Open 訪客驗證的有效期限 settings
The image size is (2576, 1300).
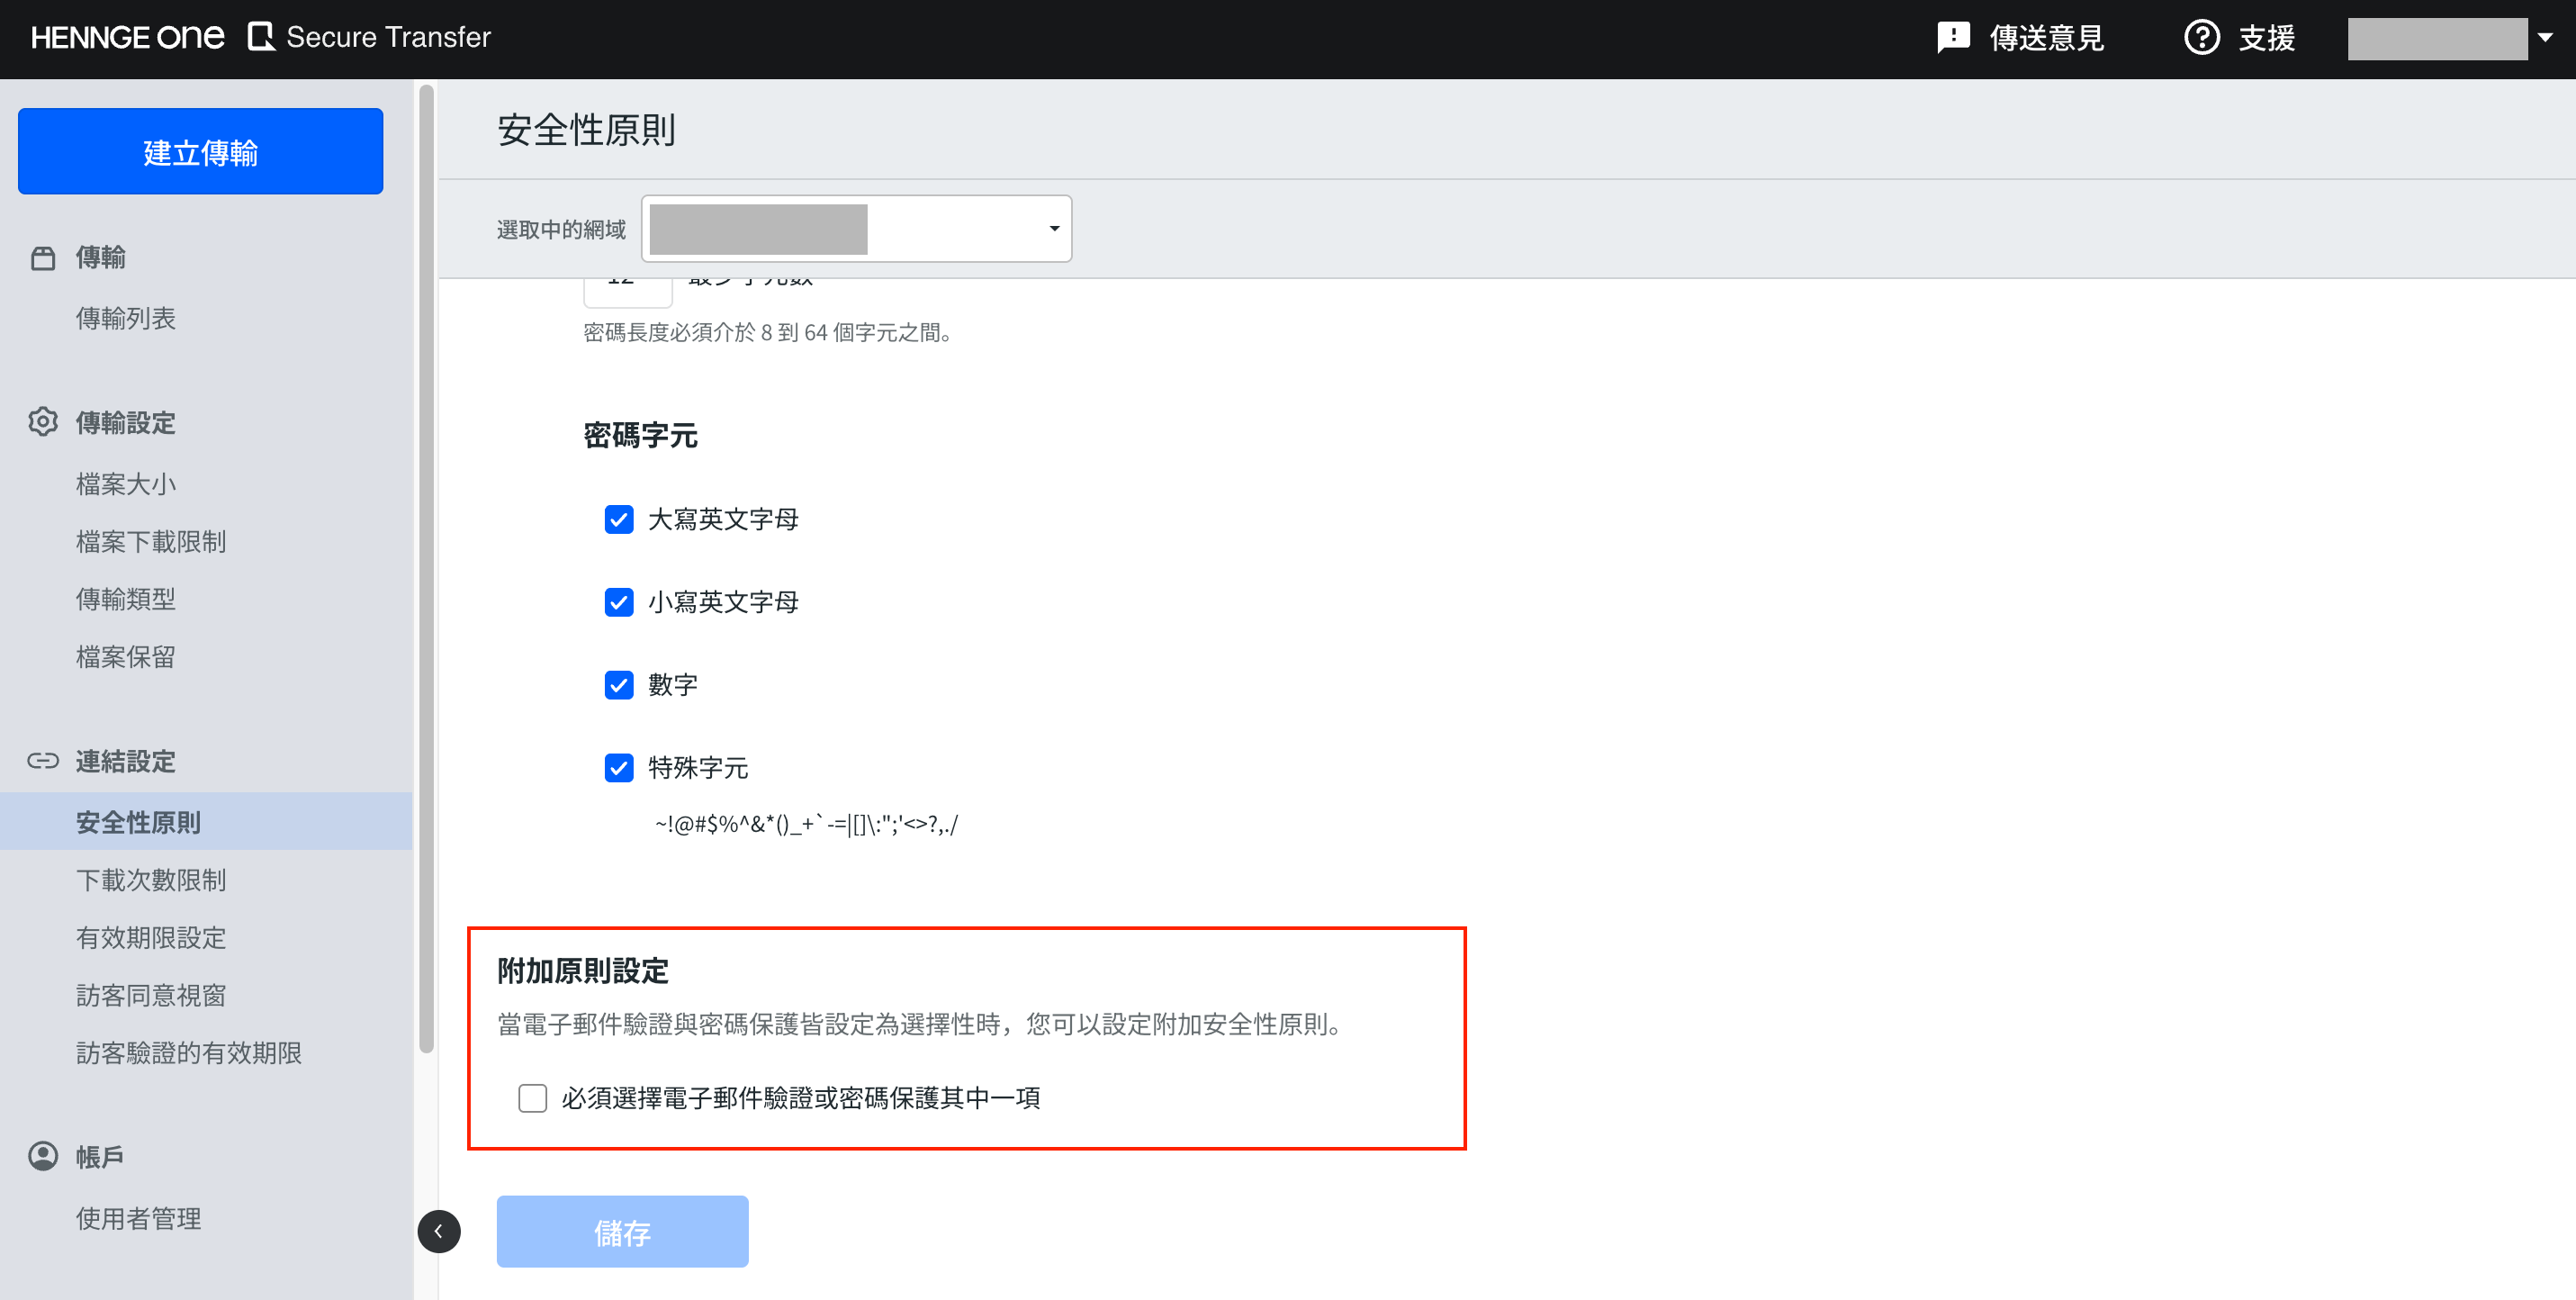pyautogui.click(x=189, y=1053)
